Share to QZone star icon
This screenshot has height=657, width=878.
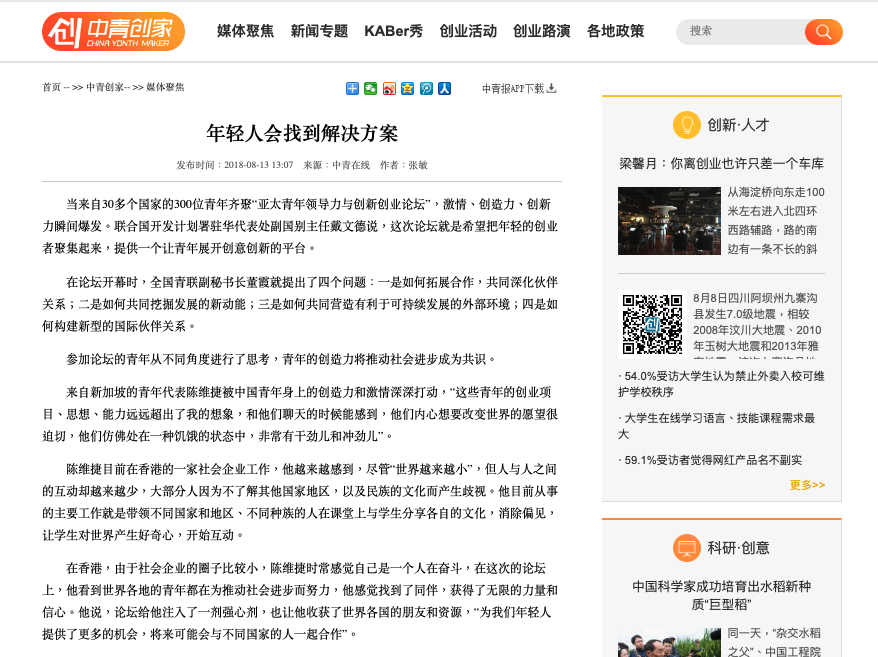coord(407,88)
